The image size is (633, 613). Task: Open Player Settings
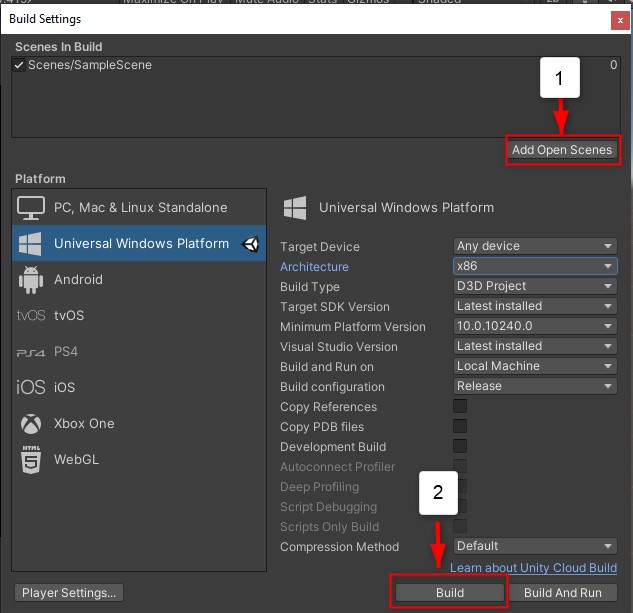click(69, 593)
